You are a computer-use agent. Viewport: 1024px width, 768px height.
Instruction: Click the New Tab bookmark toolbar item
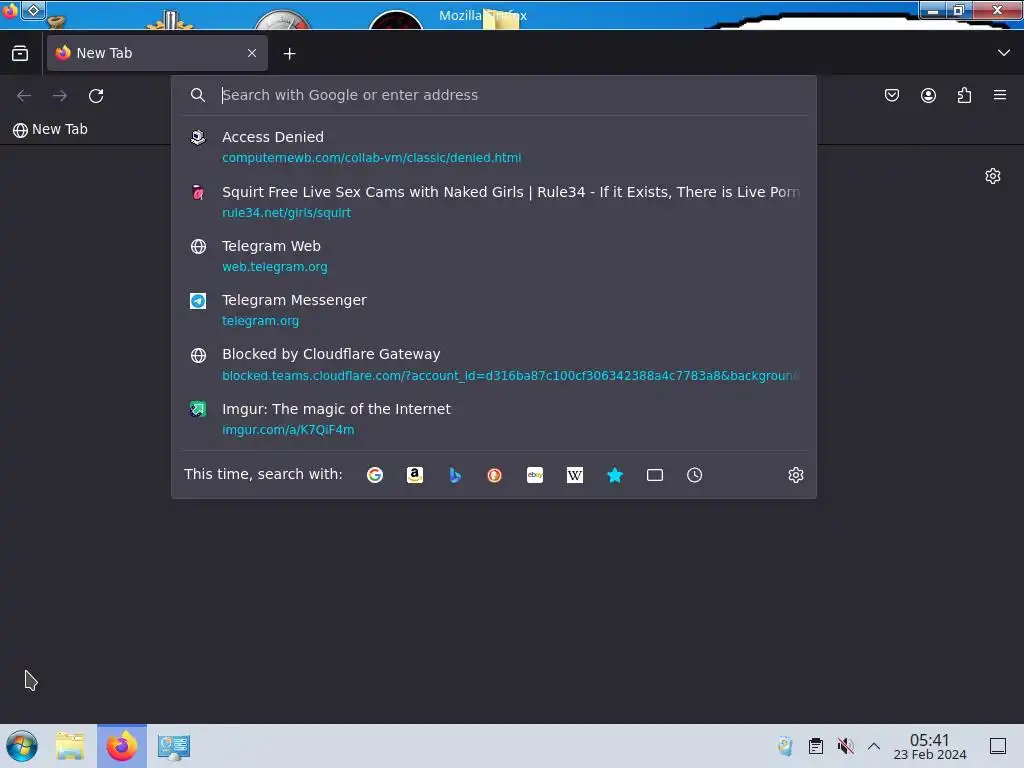[50, 129]
